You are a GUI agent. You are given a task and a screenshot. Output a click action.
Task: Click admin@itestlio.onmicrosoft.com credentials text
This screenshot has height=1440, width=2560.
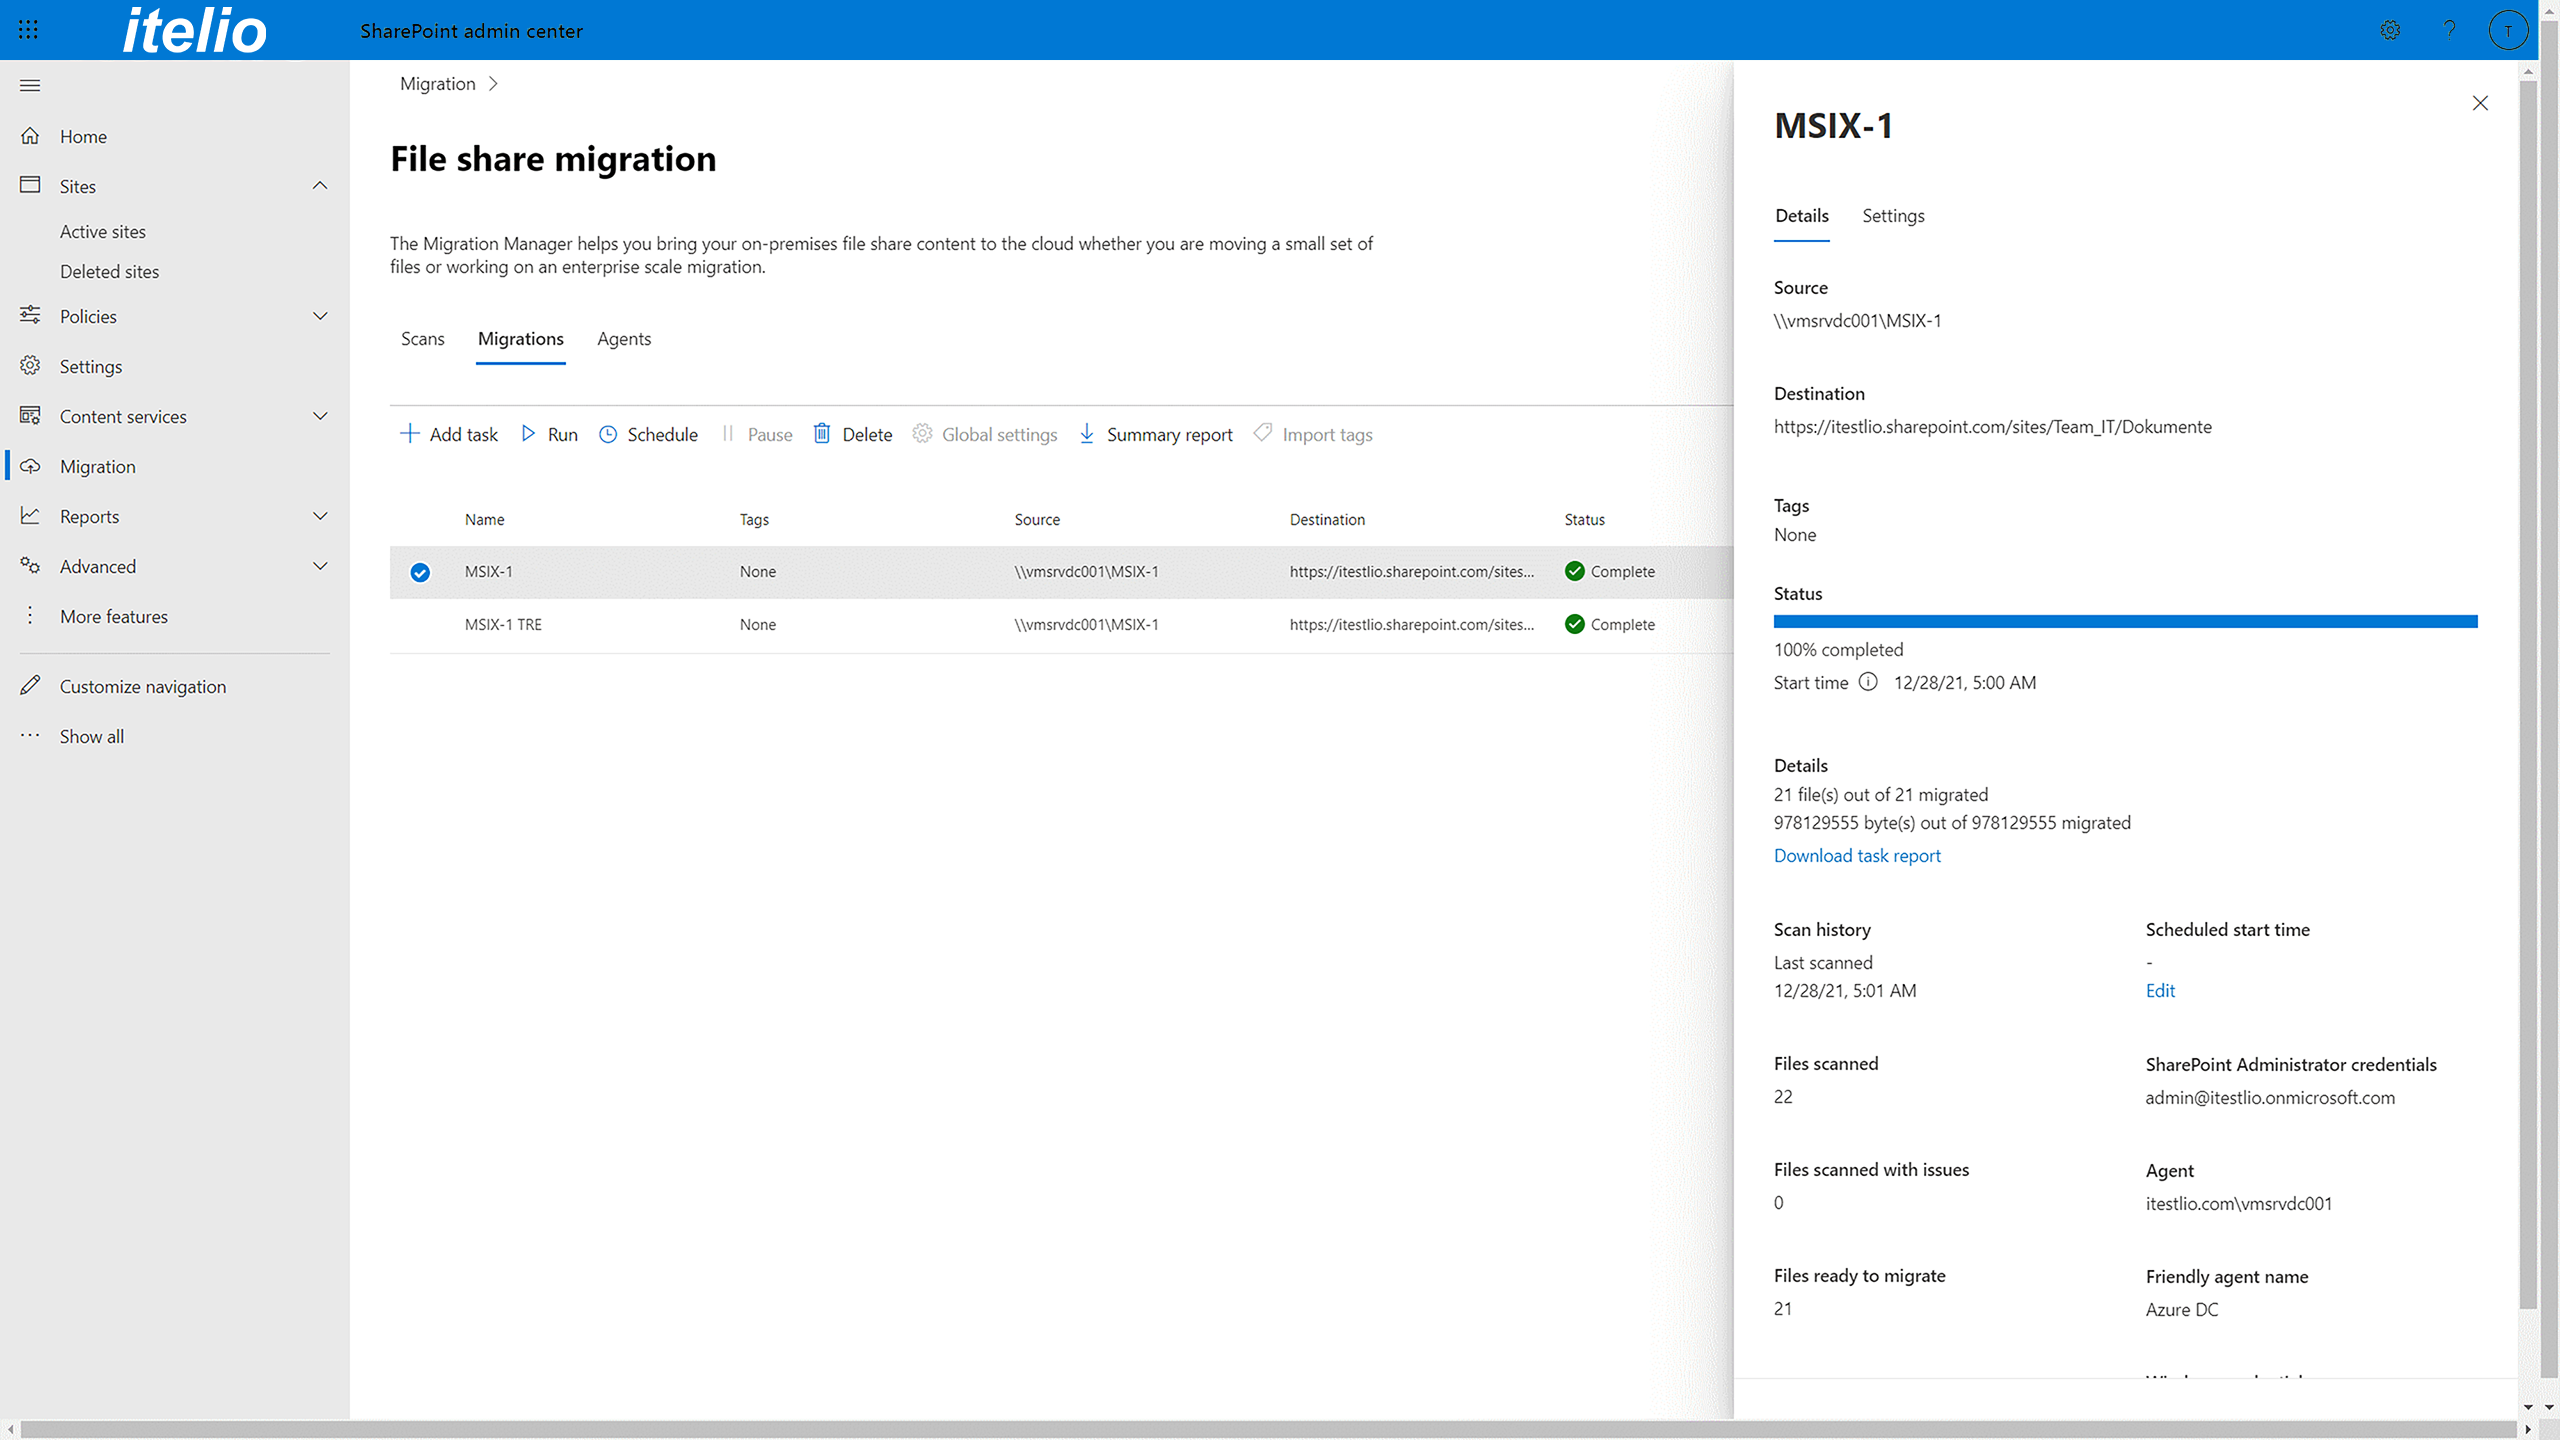coord(2270,1097)
